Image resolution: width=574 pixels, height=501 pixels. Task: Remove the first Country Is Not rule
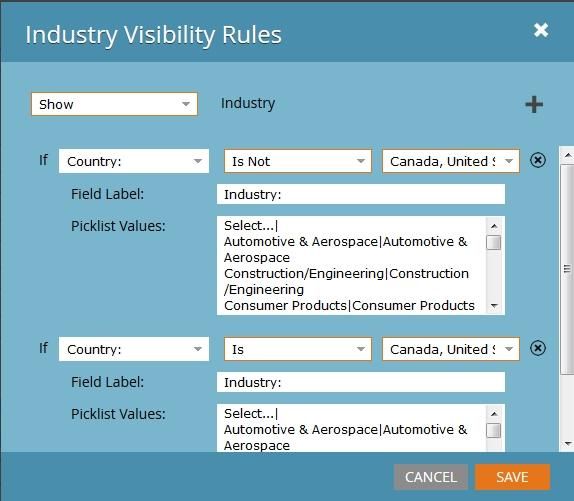tap(538, 160)
